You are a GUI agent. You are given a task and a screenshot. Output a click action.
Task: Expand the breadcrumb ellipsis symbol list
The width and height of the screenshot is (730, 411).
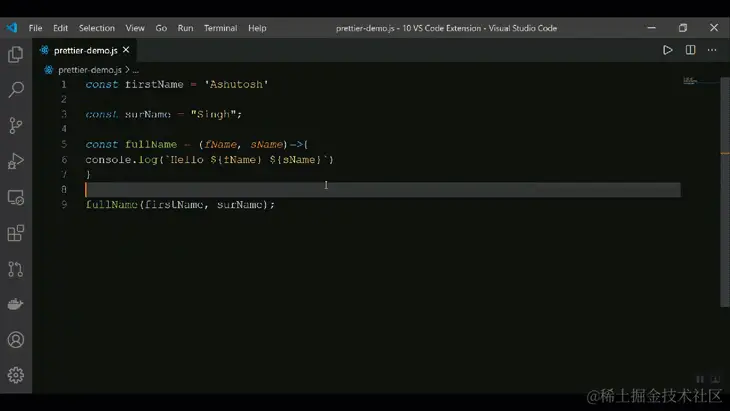(135, 70)
